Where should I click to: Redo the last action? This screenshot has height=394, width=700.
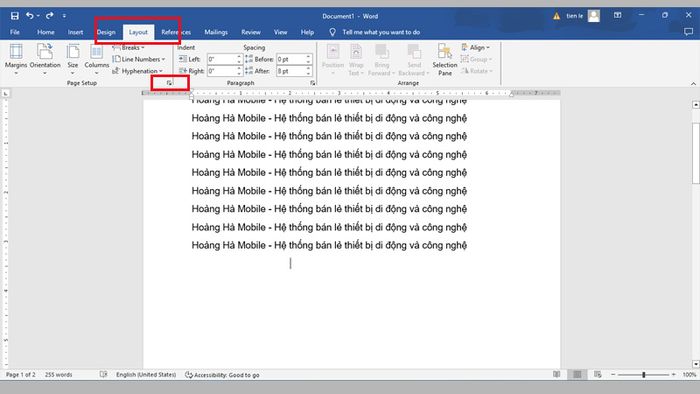click(x=50, y=16)
